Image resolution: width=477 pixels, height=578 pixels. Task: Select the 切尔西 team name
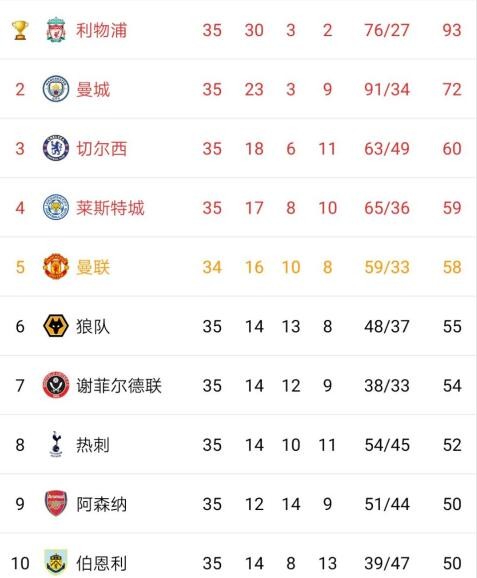(x=101, y=149)
